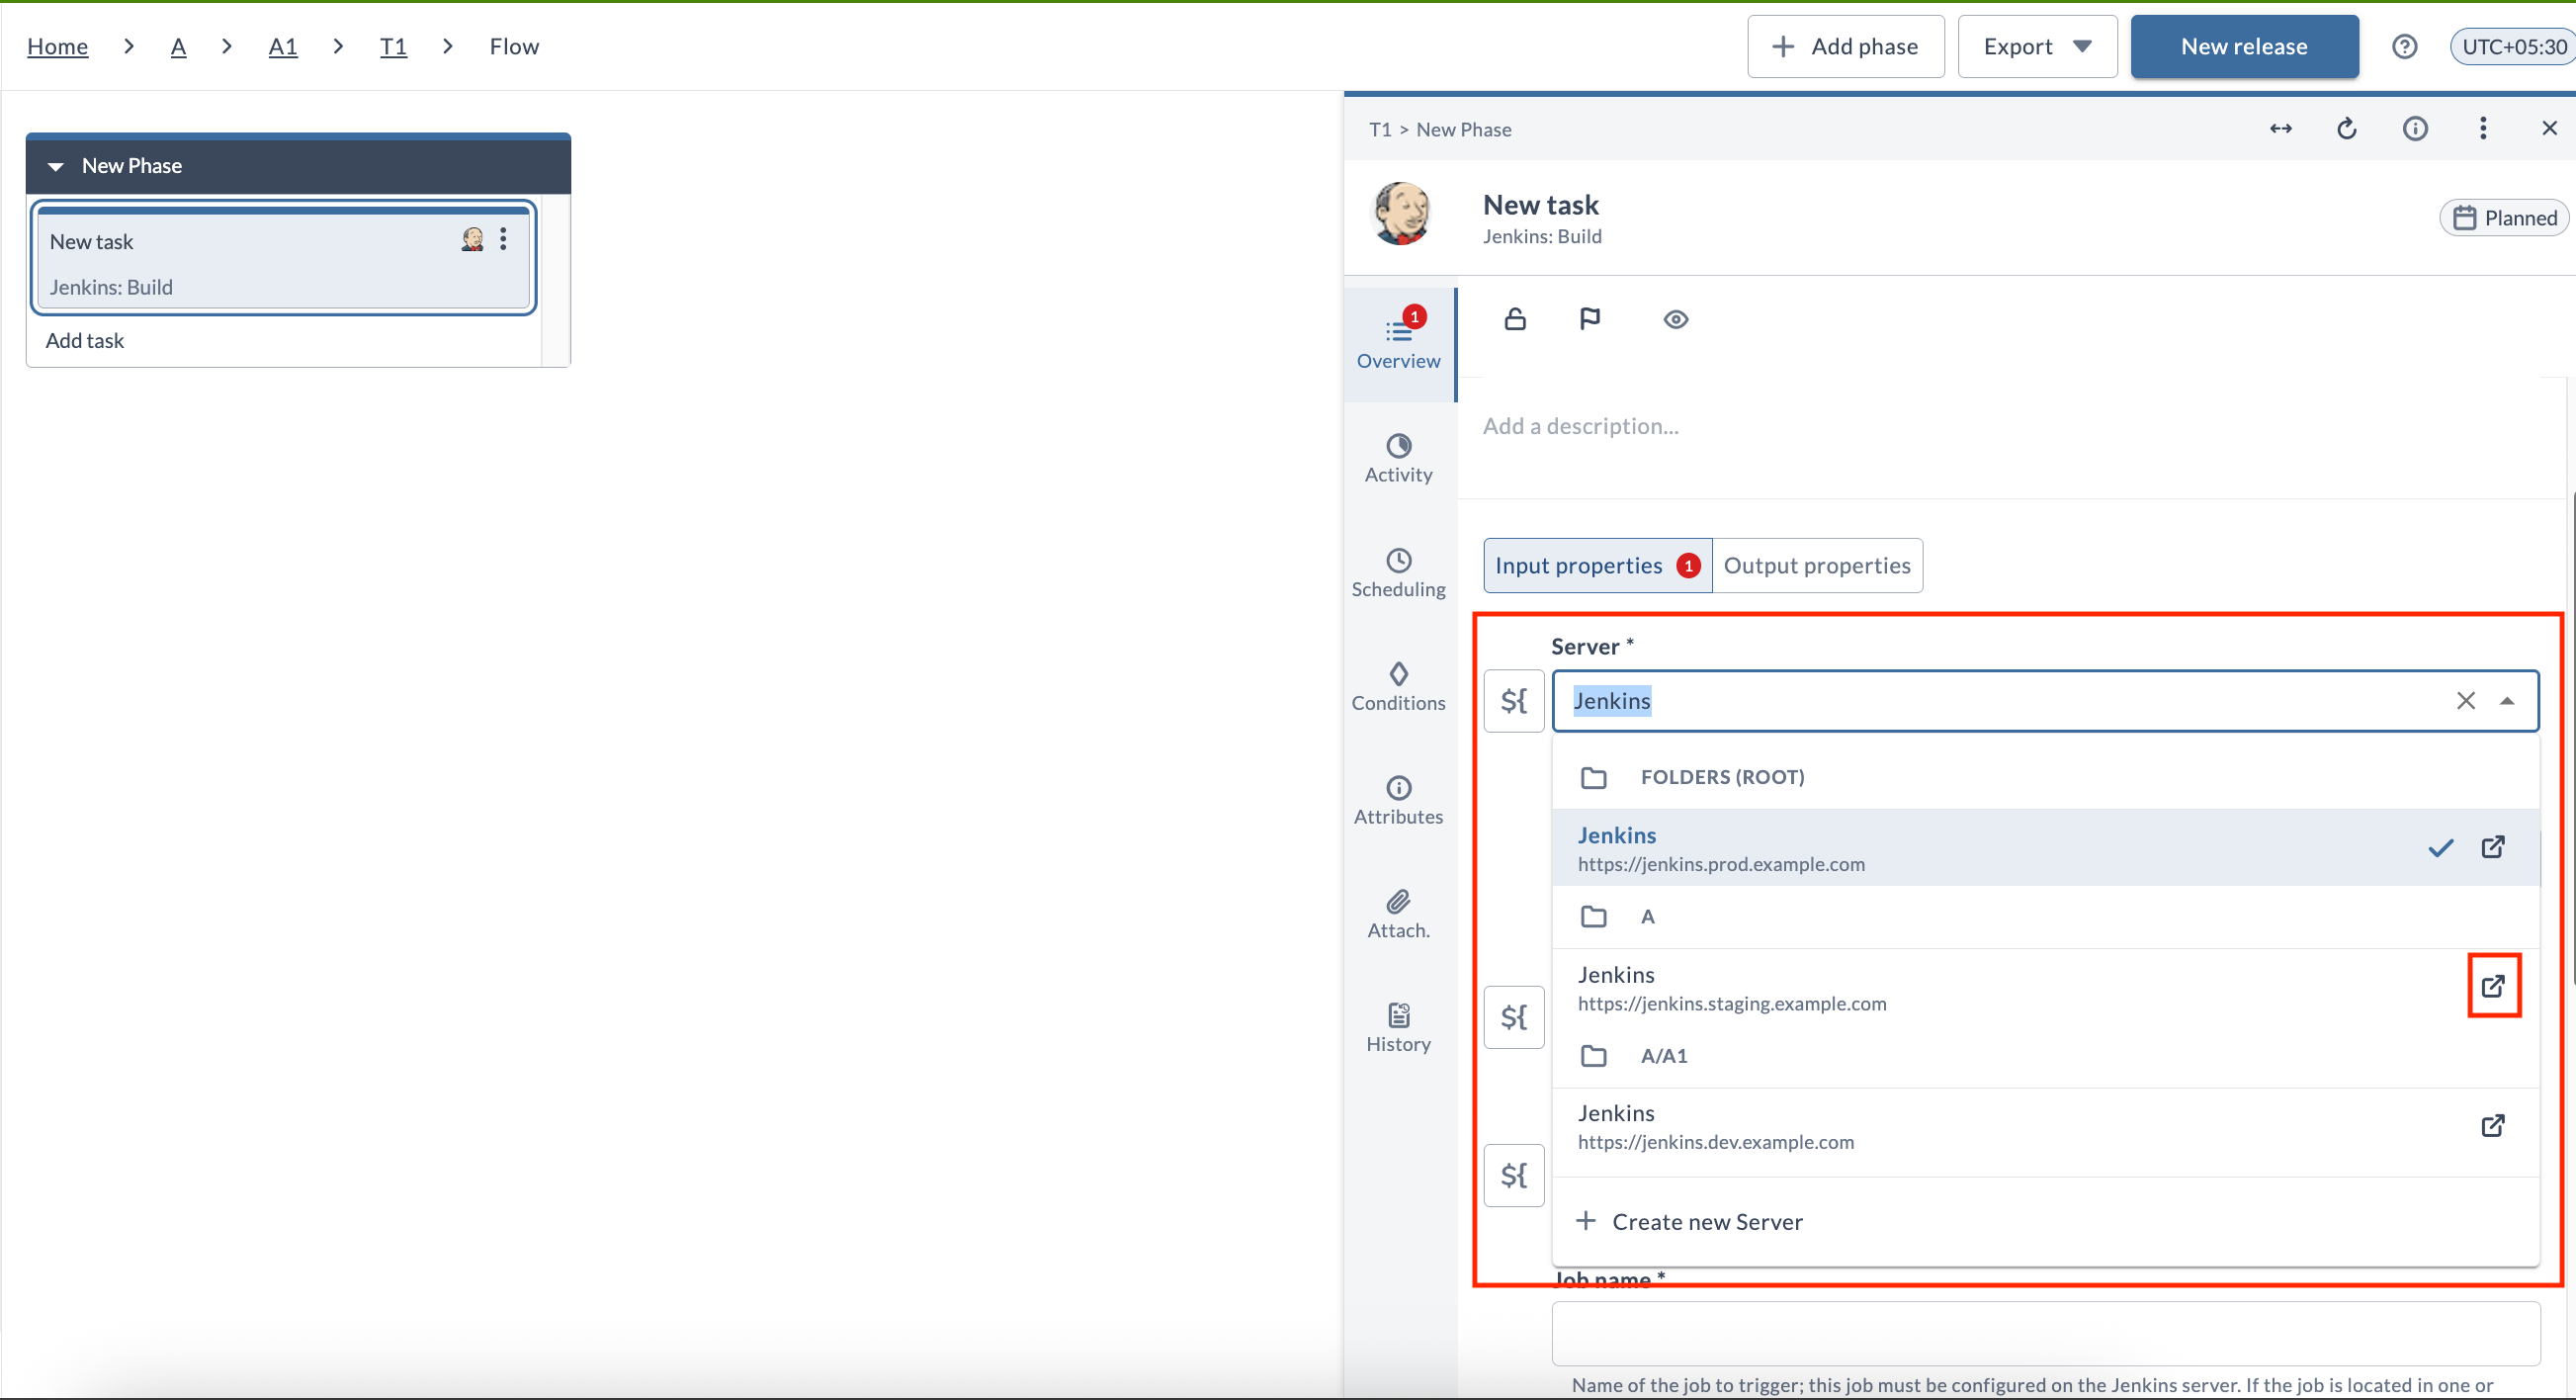Open Jenkins dev server external link

(2493, 1125)
